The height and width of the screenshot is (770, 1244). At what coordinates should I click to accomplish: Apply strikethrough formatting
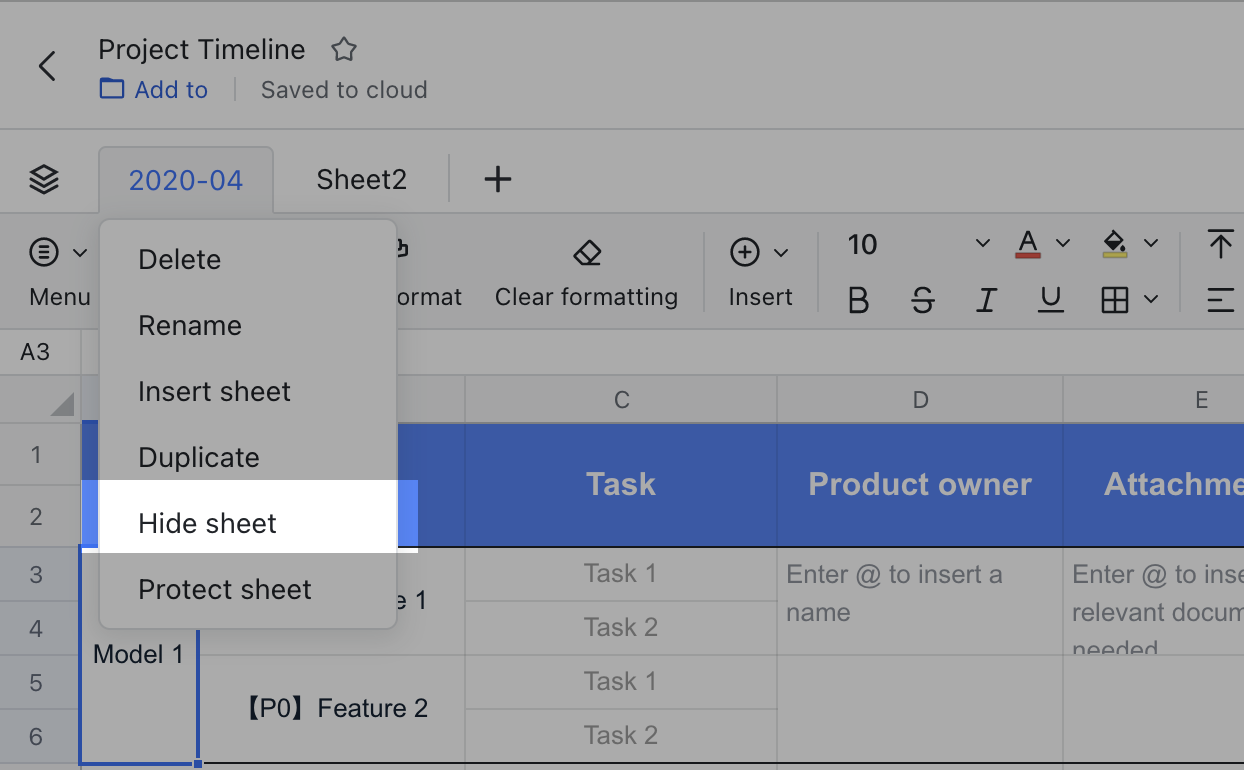click(922, 299)
